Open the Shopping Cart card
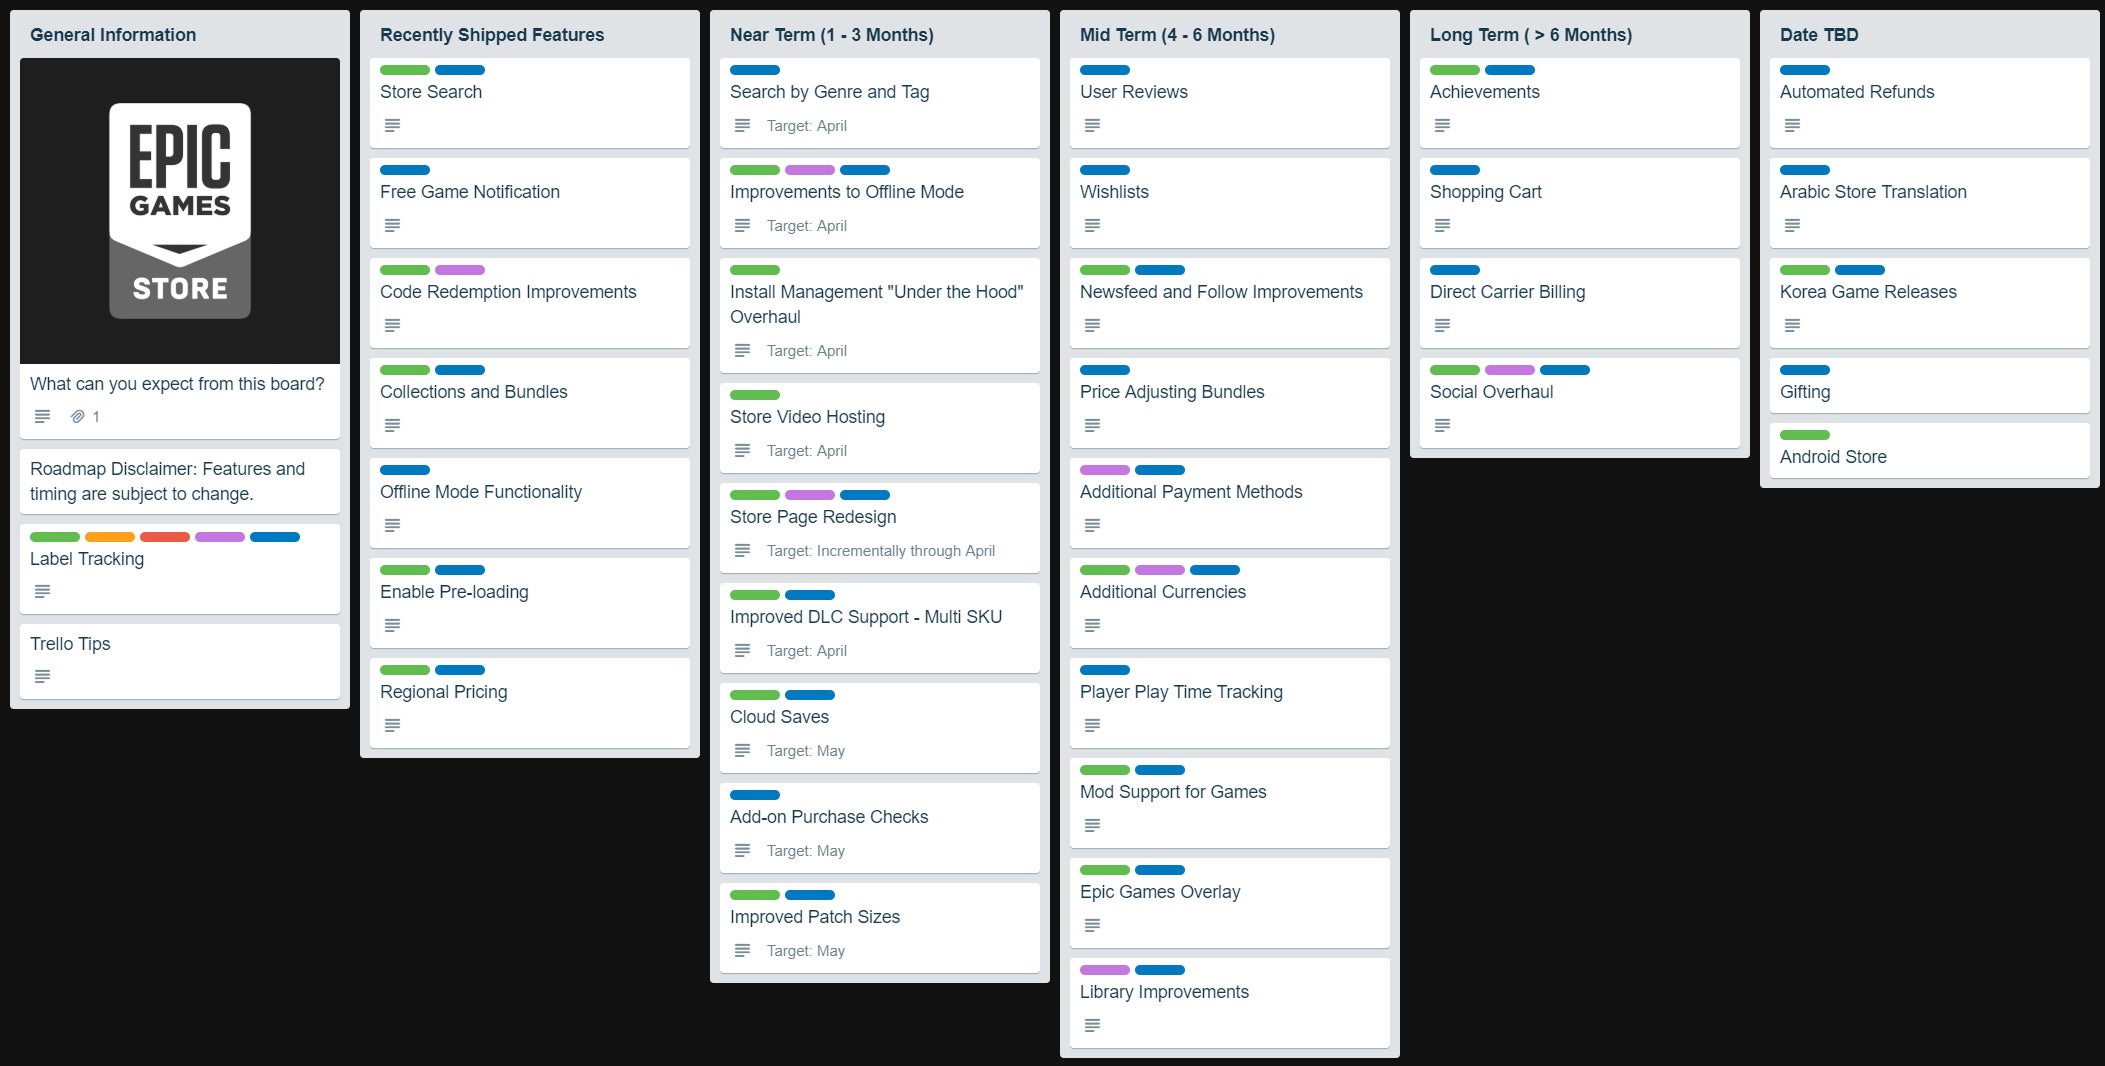Image resolution: width=2105 pixels, height=1066 pixels. point(1486,192)
